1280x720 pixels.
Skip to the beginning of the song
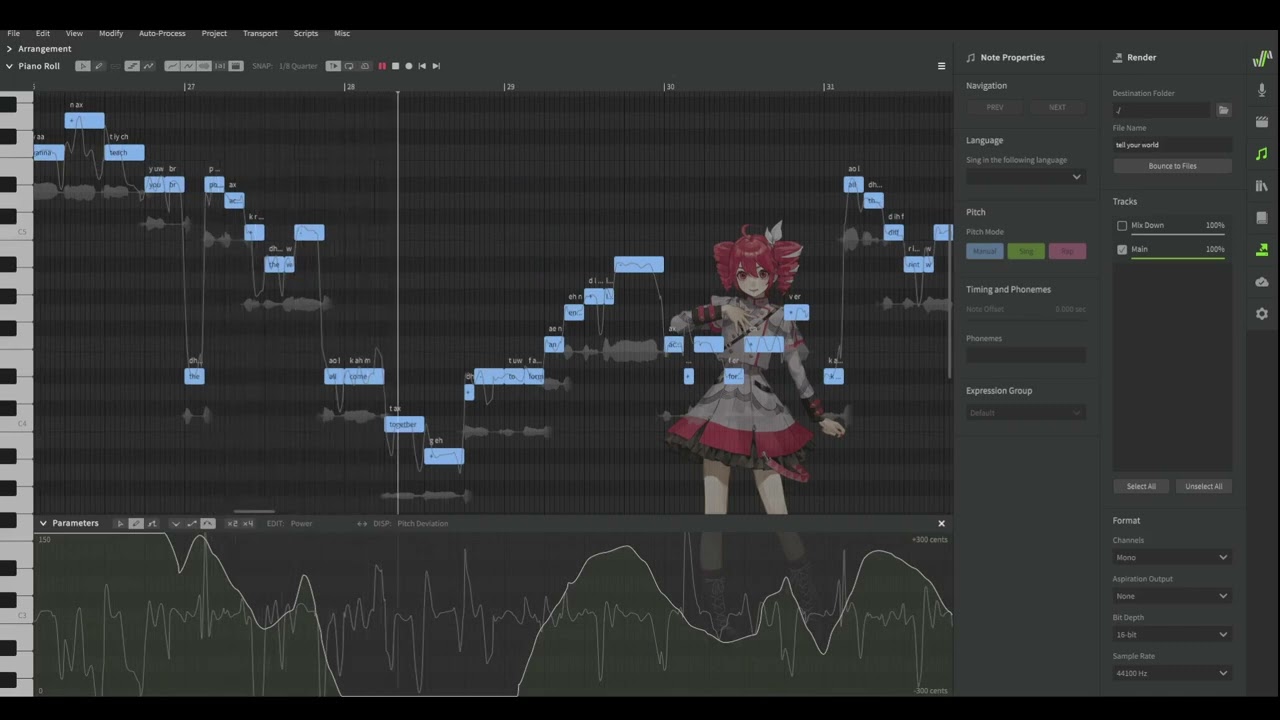(422, 66)
